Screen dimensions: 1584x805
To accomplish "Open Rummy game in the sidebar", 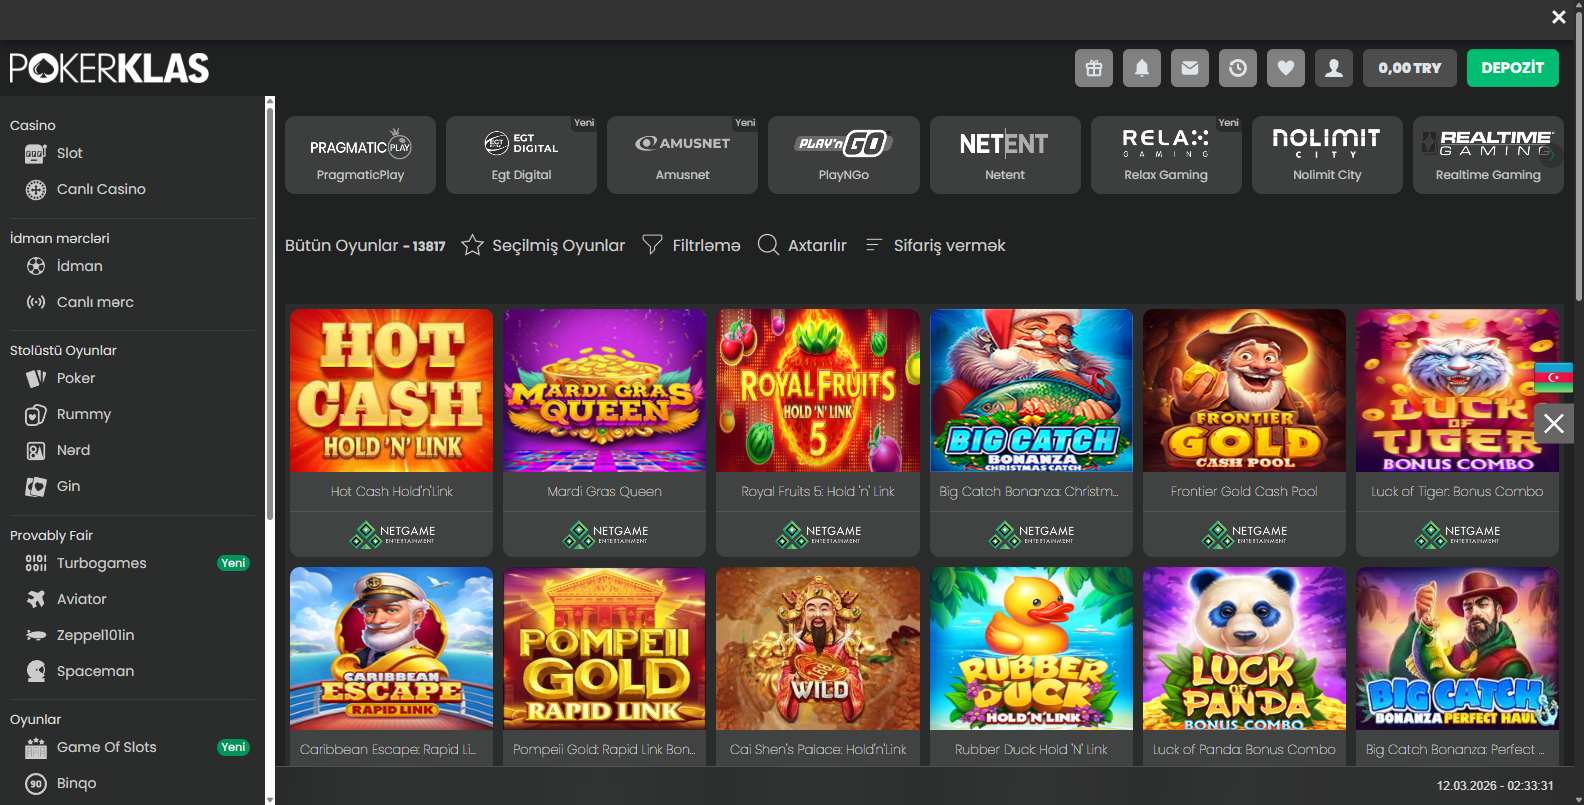I will [x=84, y=414].
